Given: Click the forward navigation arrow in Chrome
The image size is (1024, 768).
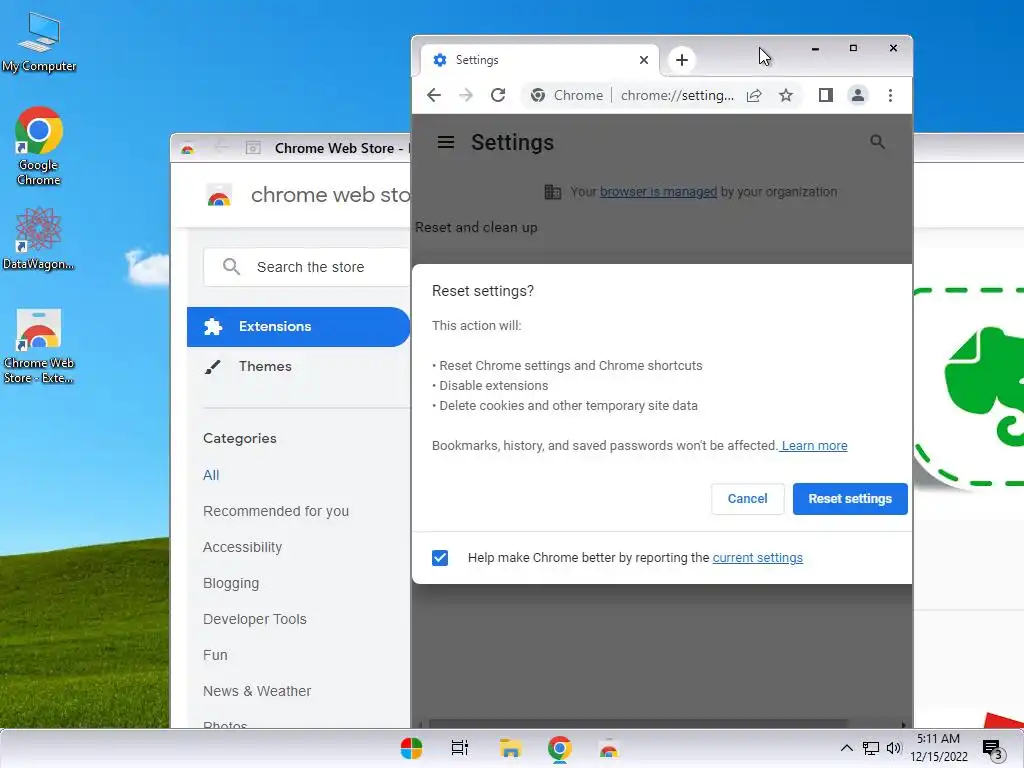Looking at the screenshot, I should [466, 95].
